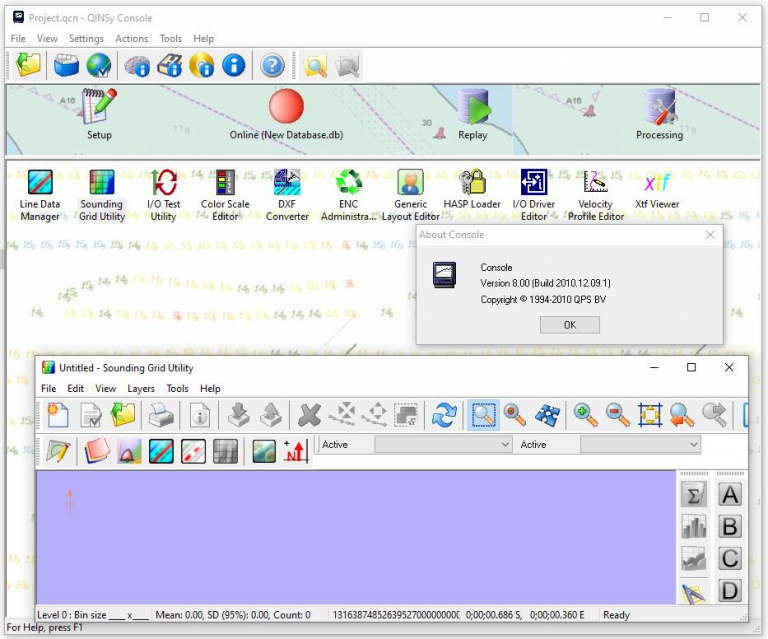
Task: Toggle the grid overlay layer icon
Action: point(225,450)
